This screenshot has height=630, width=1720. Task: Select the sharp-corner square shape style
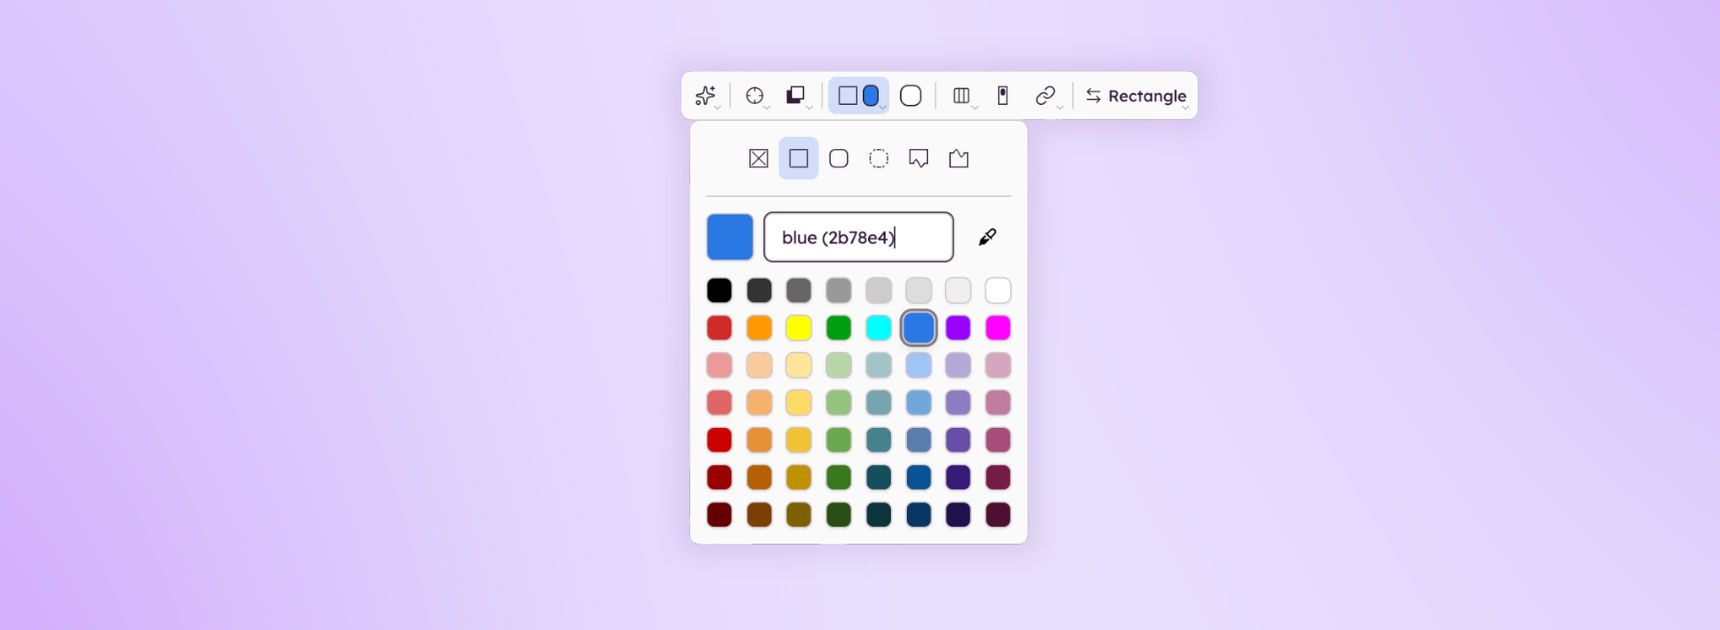pyautogui.click(x=799, y=158)
